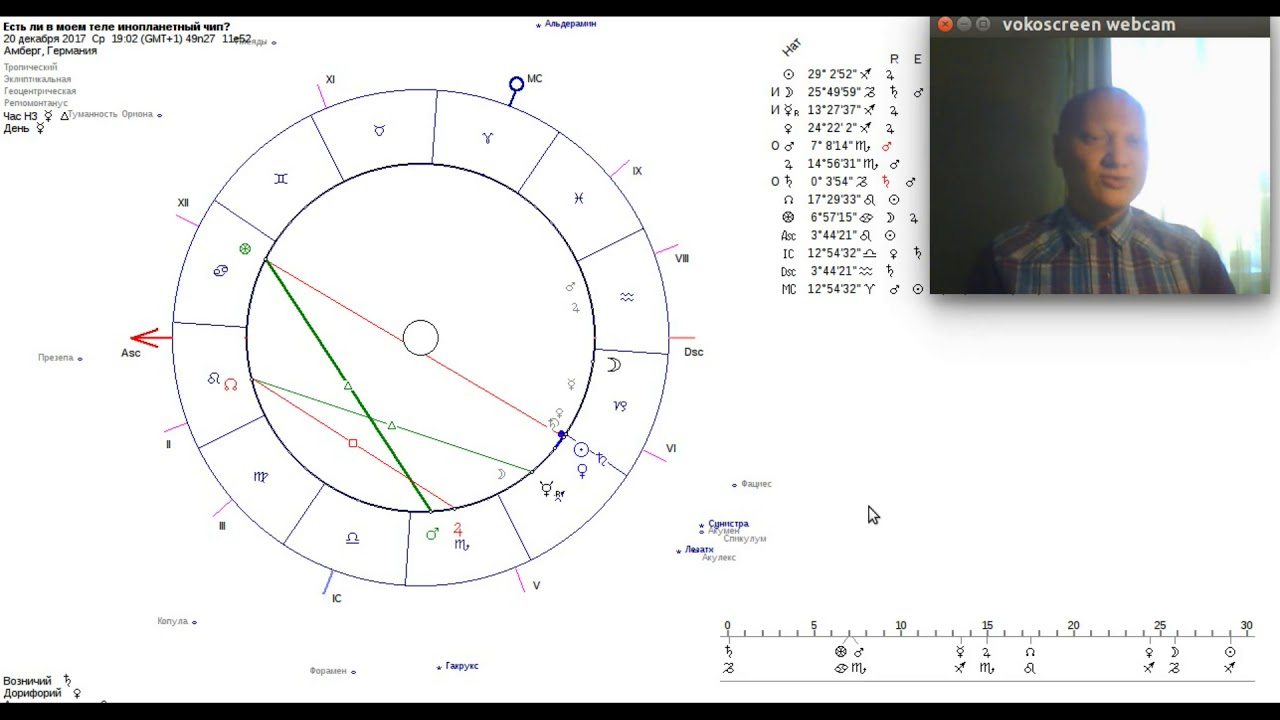
Task: Select the Saturn symbol beside the Sun
Action: [x=601, y=461]
